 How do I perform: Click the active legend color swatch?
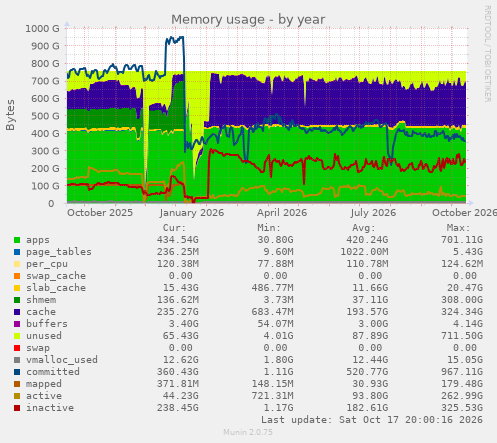[17, 396]
